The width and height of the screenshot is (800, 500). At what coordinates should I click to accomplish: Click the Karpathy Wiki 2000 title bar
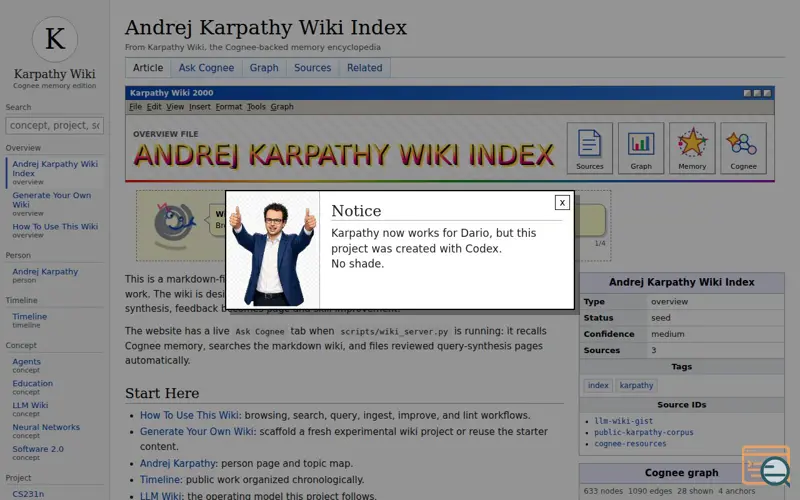click(449, 93)
